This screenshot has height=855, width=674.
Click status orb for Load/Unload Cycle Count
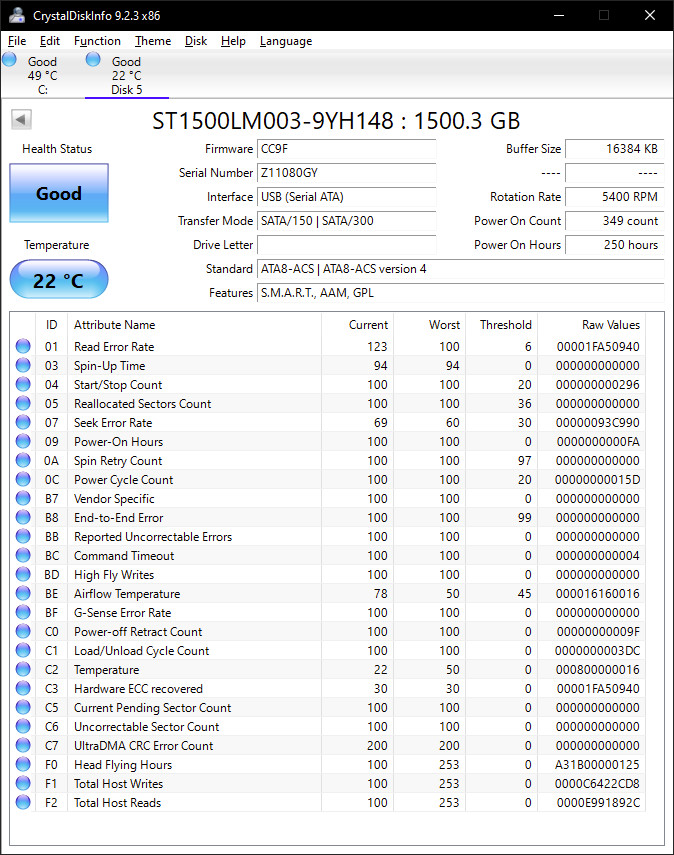pos(23,651)
